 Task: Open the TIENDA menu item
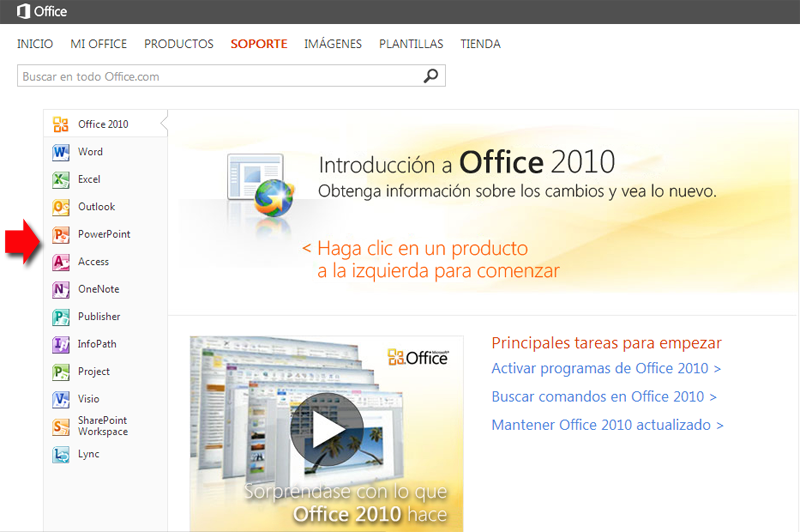click(x=480, y=44)
